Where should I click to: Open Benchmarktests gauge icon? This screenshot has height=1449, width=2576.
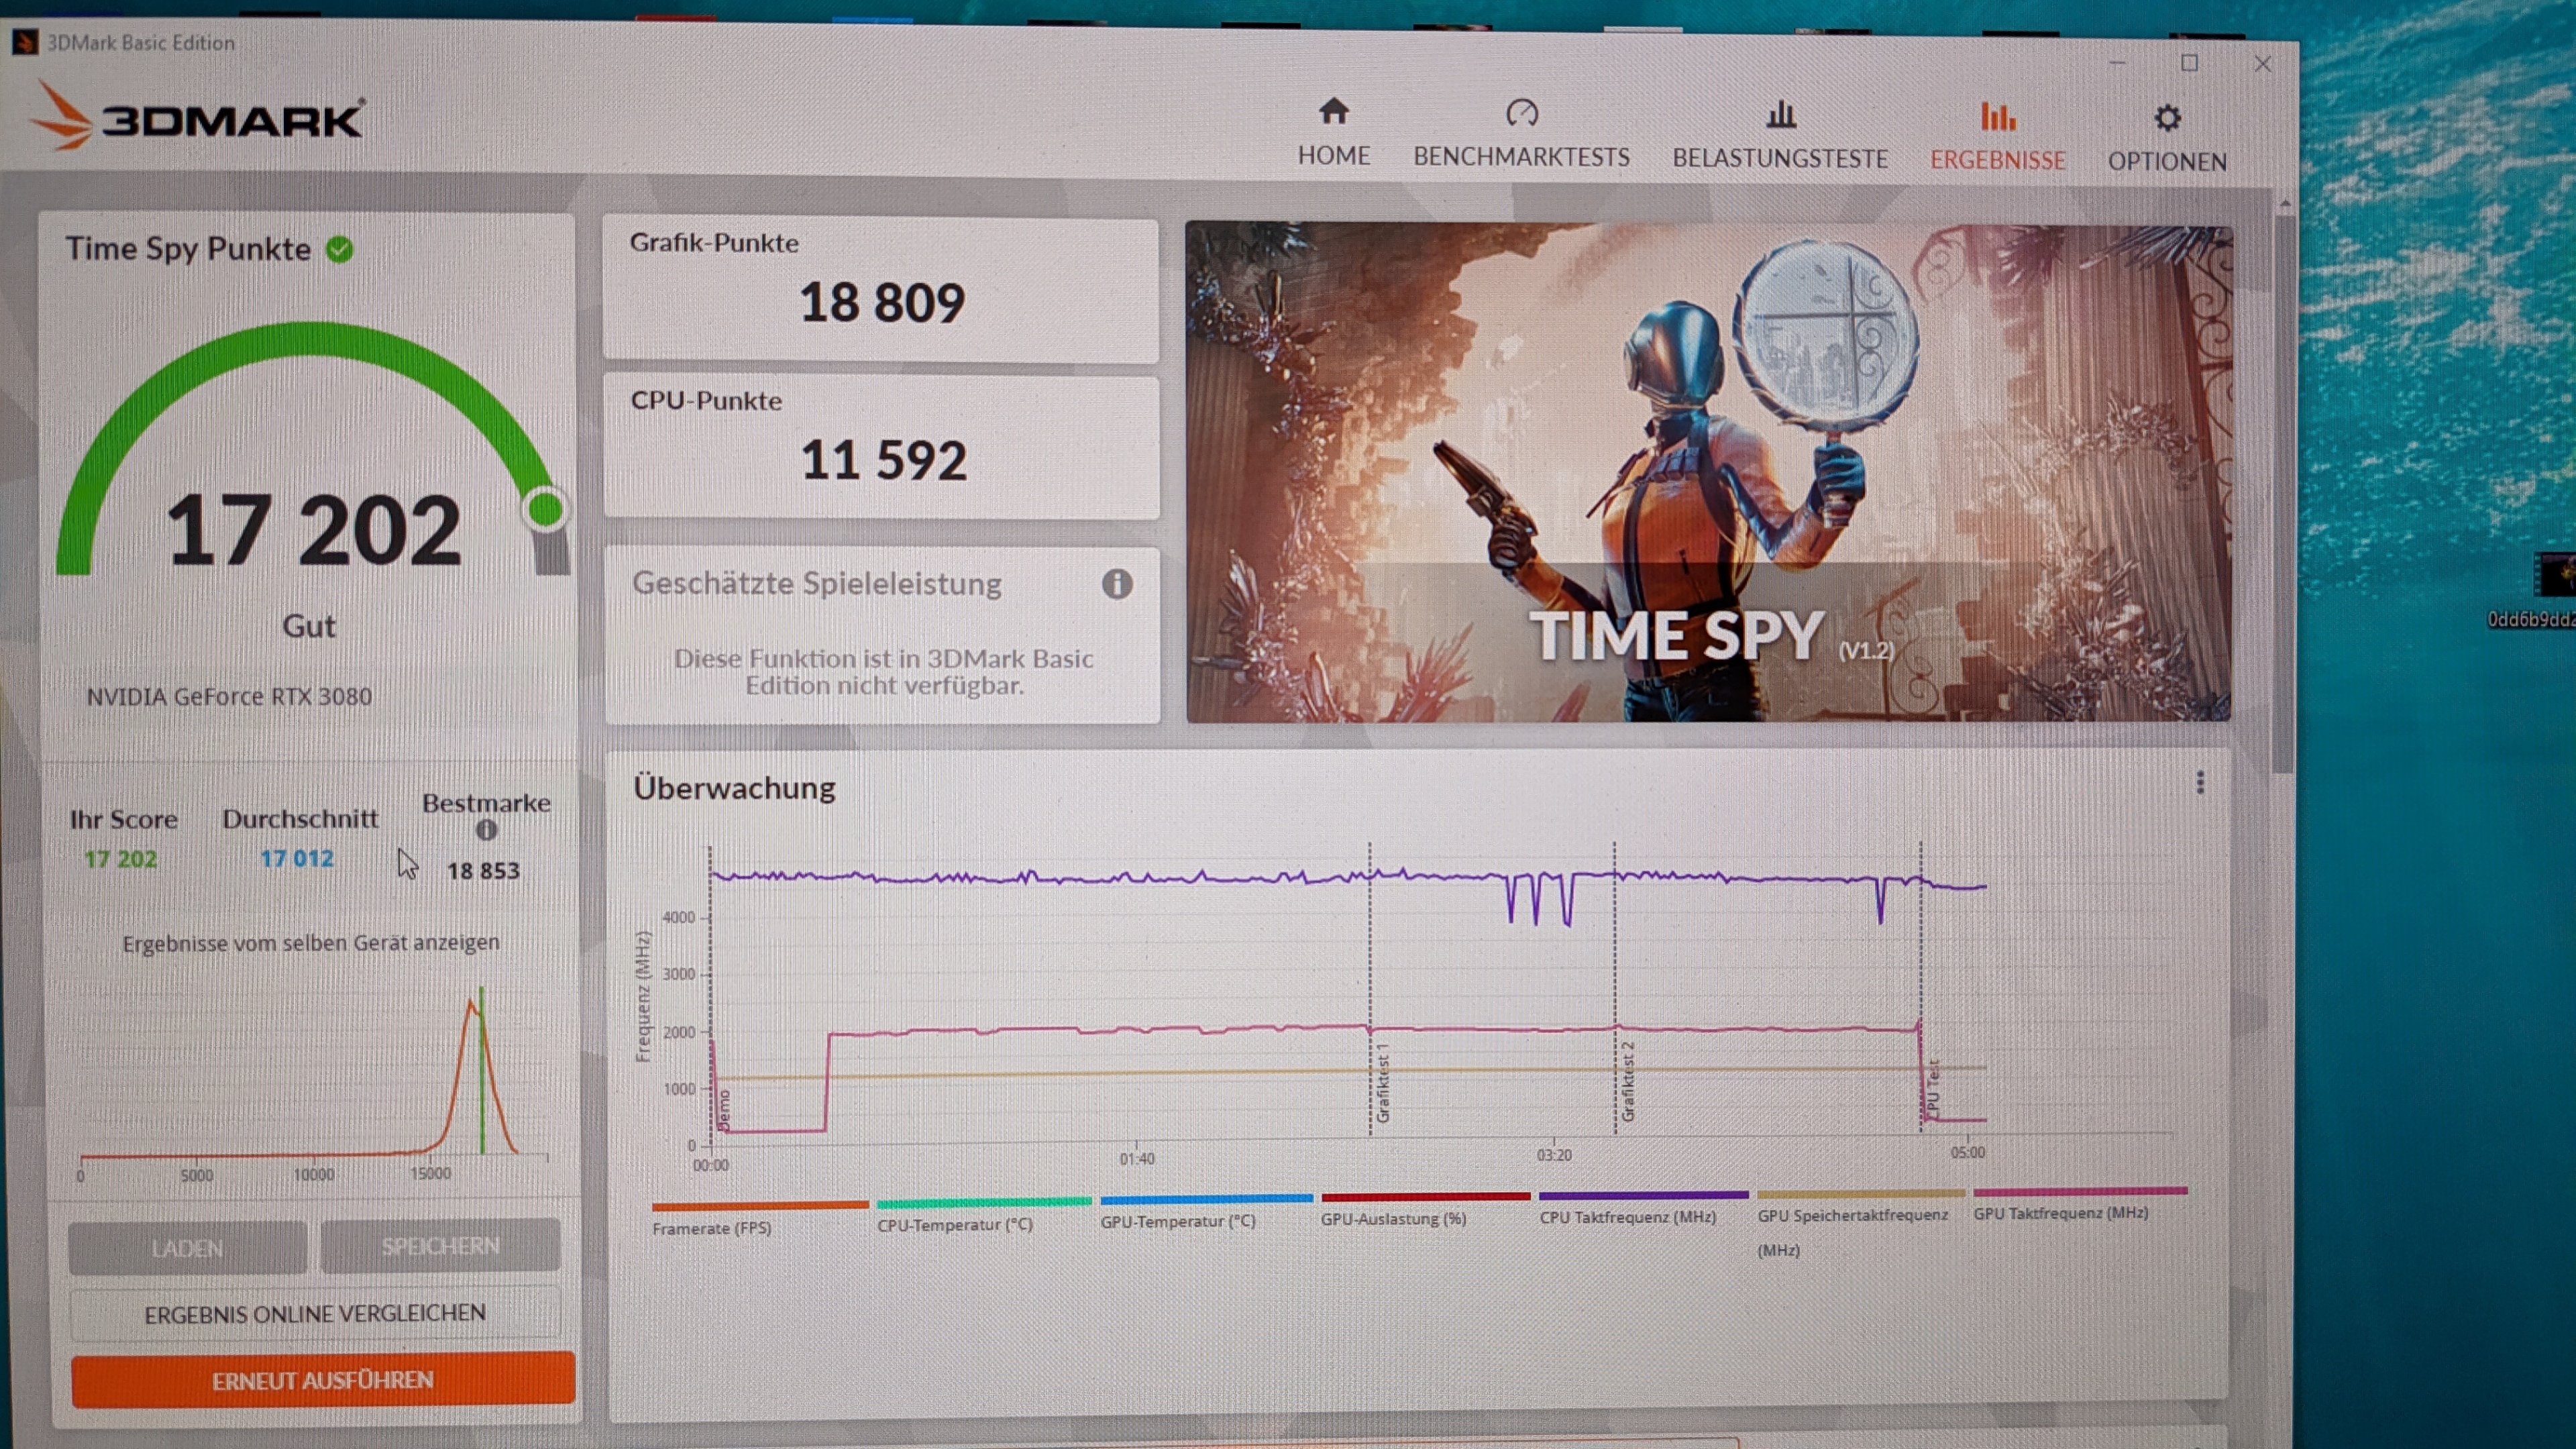point(1521,113)
